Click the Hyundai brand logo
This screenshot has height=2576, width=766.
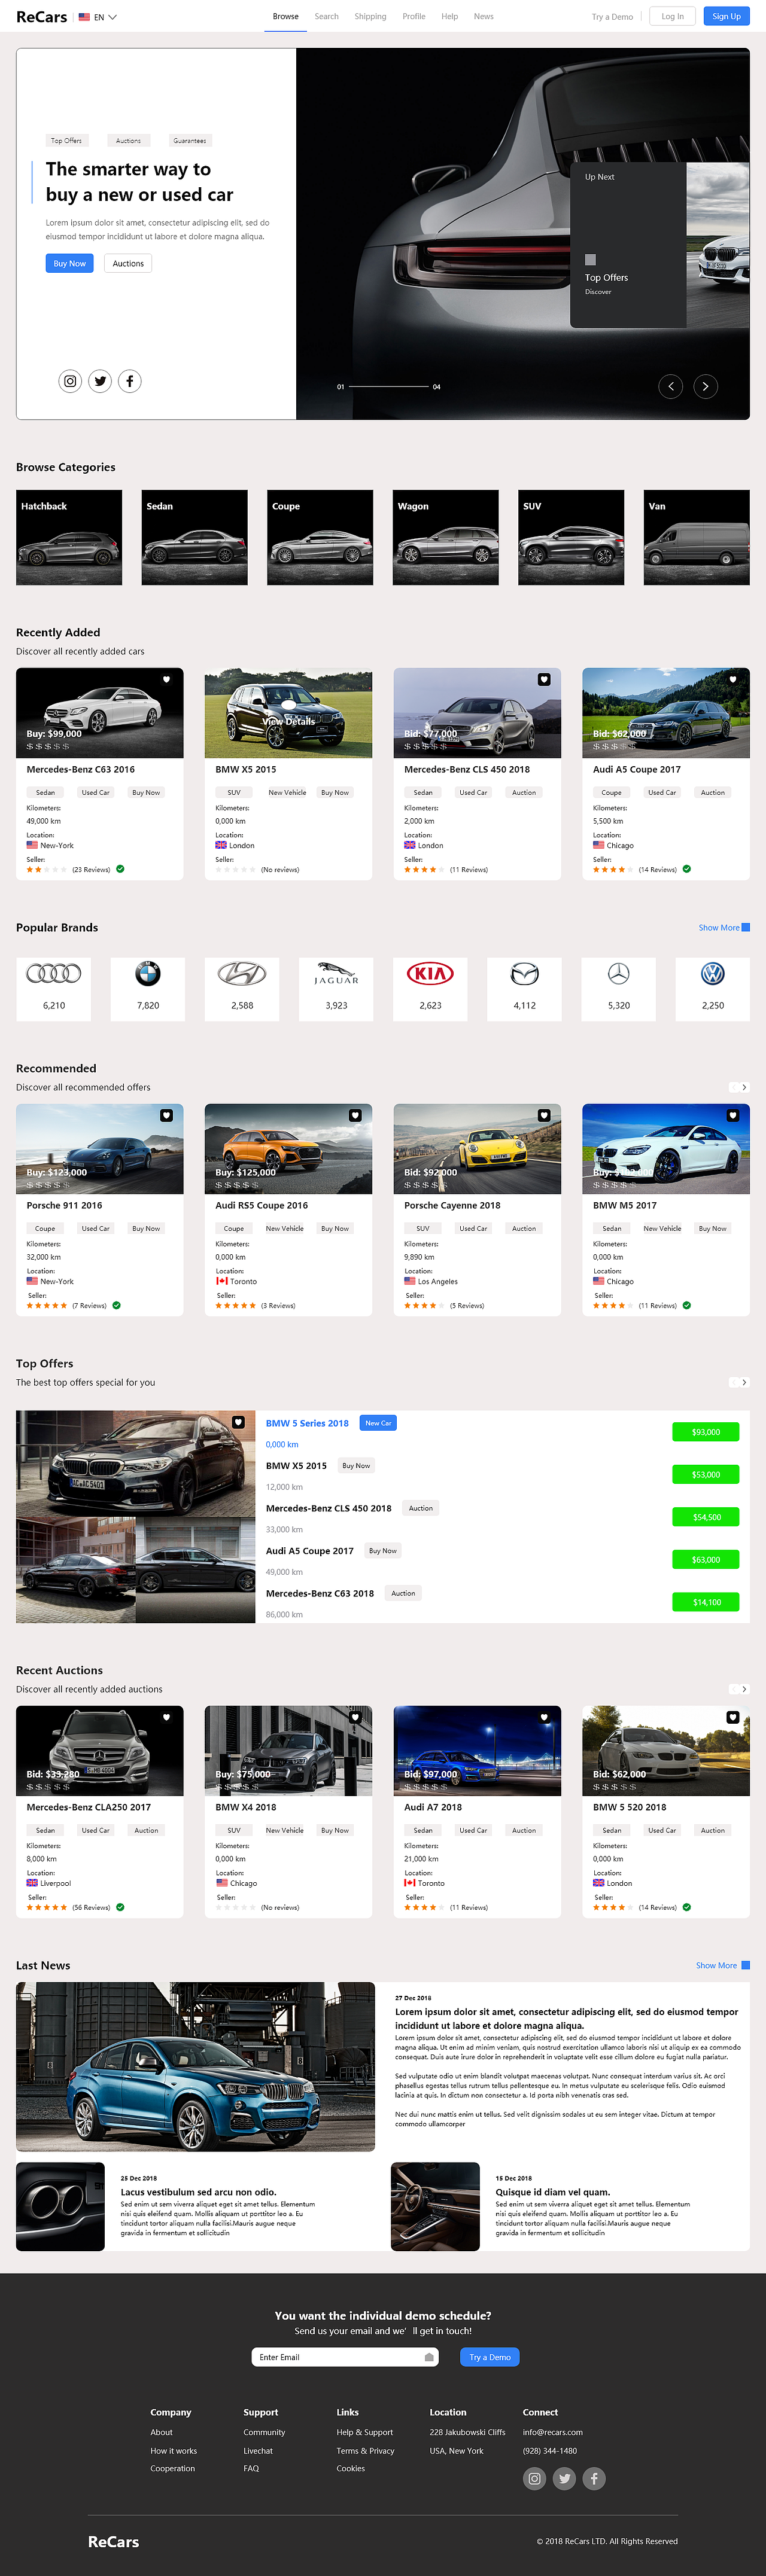(242, 973)
